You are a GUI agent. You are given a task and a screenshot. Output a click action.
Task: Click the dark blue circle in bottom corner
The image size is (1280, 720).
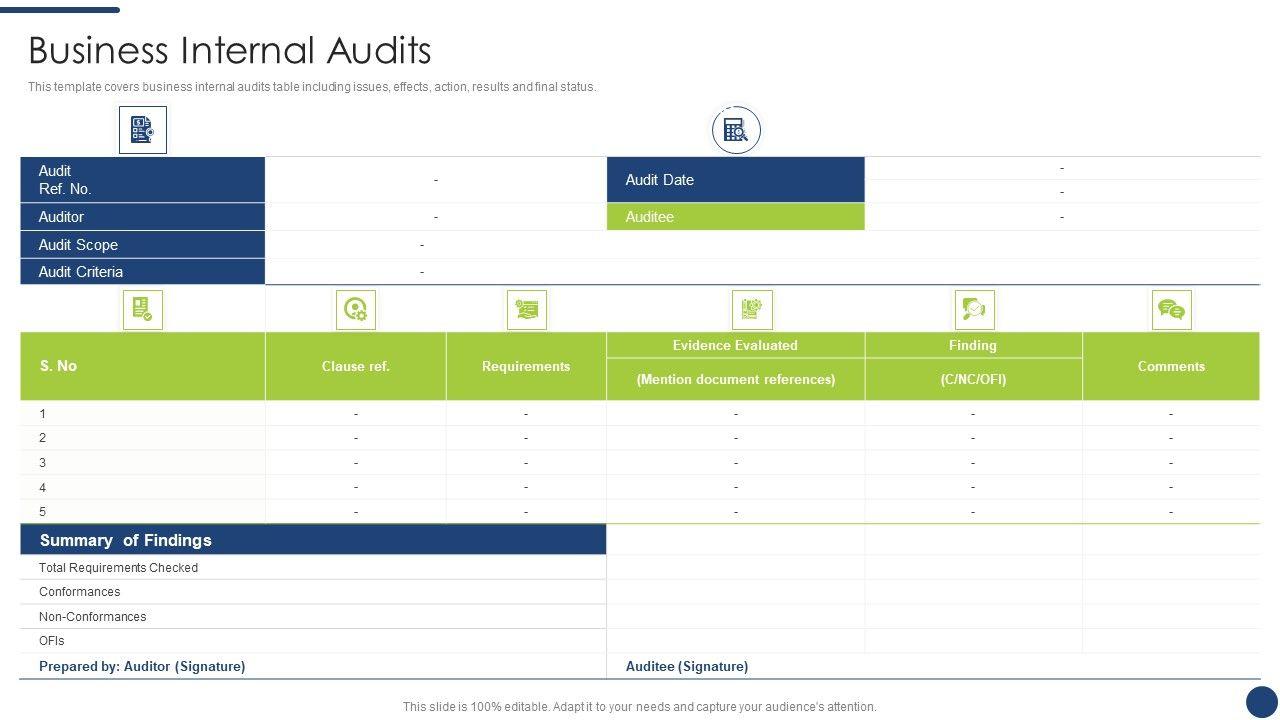pos(1261,701)
